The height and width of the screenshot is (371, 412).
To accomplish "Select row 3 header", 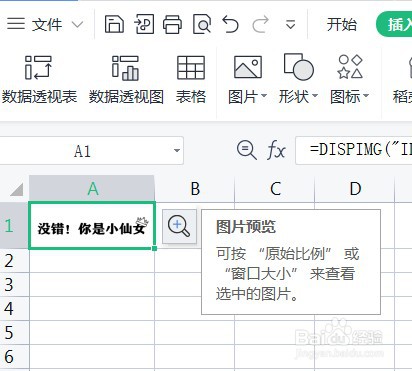I will coord(14,284).
